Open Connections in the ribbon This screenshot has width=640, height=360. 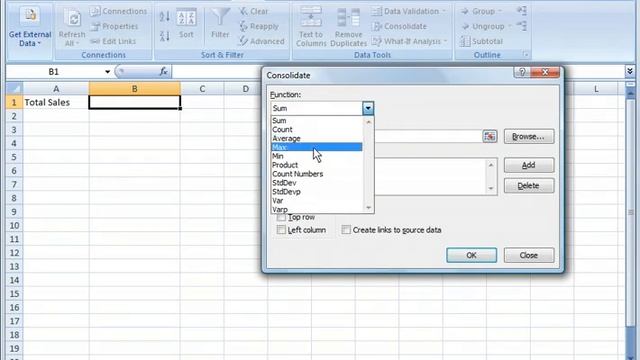click(x=118, y=11)
